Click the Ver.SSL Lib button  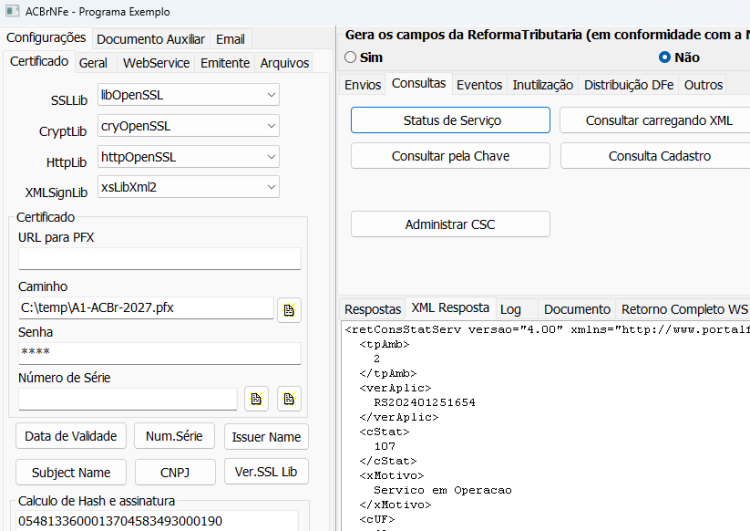coord(266,472)
